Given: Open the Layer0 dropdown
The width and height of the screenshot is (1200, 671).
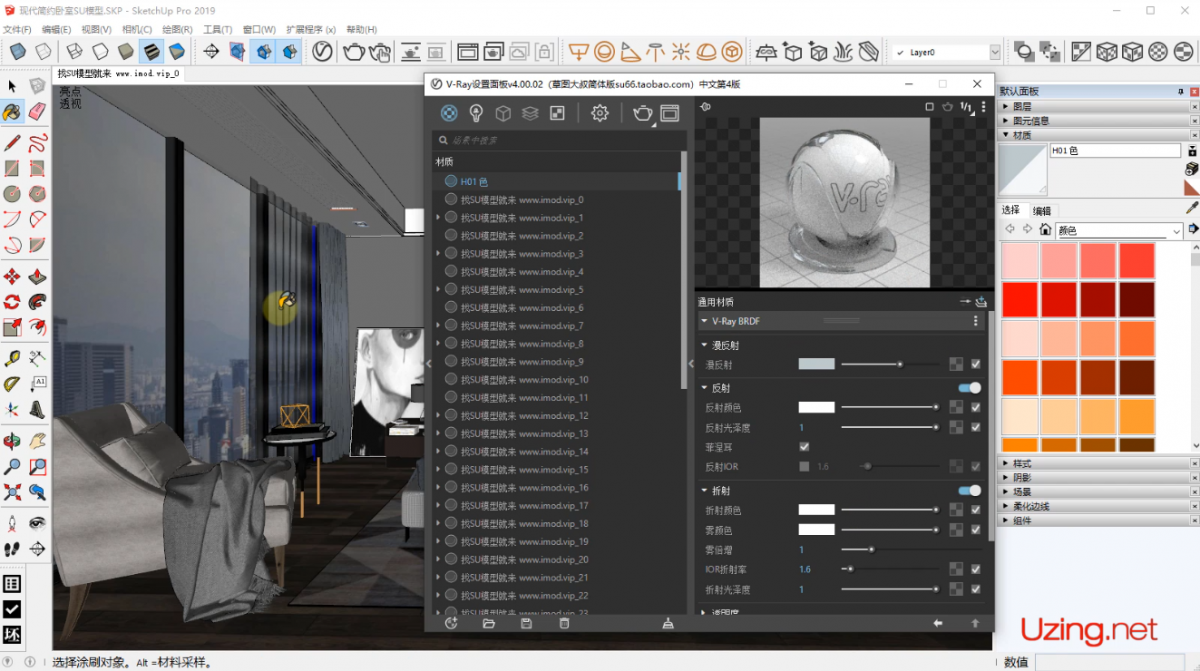Looking at the screenshot, I should (994, 52).
